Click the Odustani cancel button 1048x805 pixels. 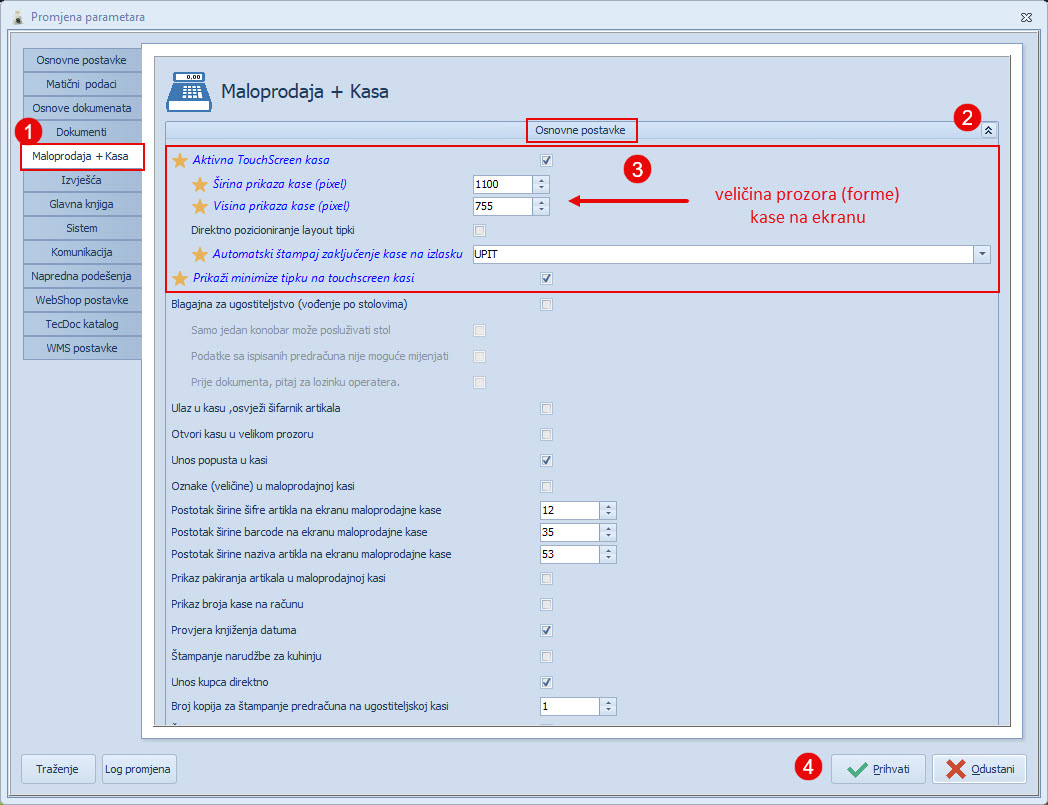(x=980, y=769)
